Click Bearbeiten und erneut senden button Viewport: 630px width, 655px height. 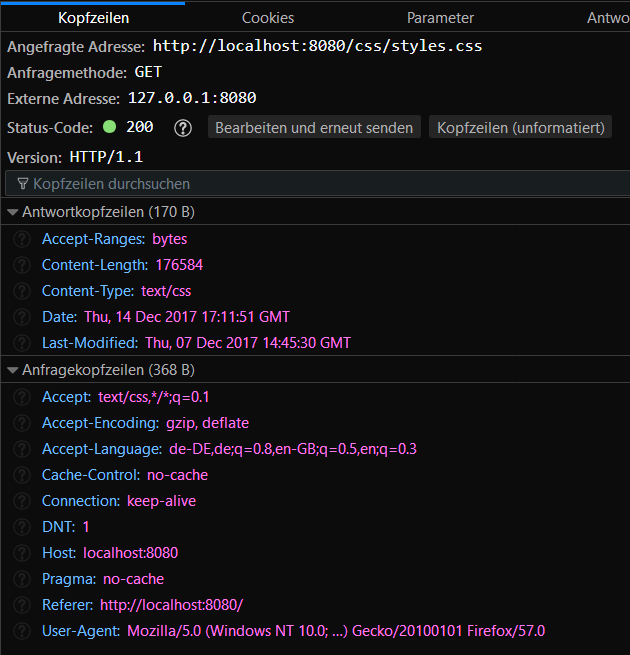(x=314, y=127)
